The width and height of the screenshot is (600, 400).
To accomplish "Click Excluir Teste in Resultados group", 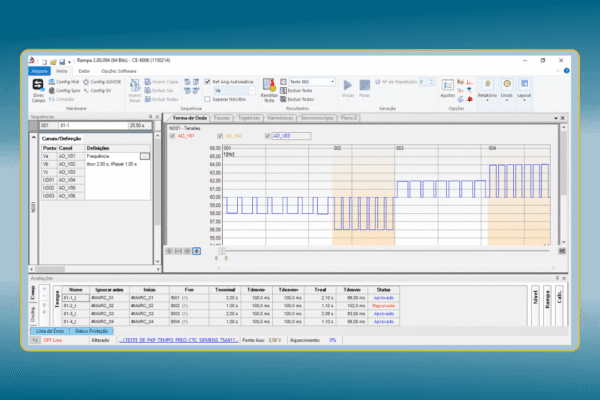I will click(296, 91).
